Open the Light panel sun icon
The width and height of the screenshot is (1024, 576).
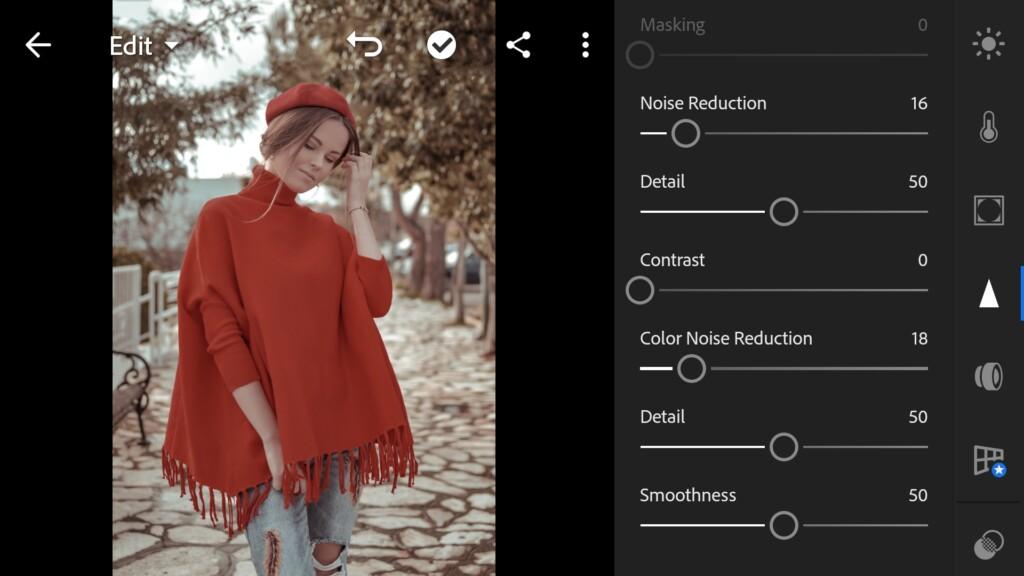(x=988, y=44)
